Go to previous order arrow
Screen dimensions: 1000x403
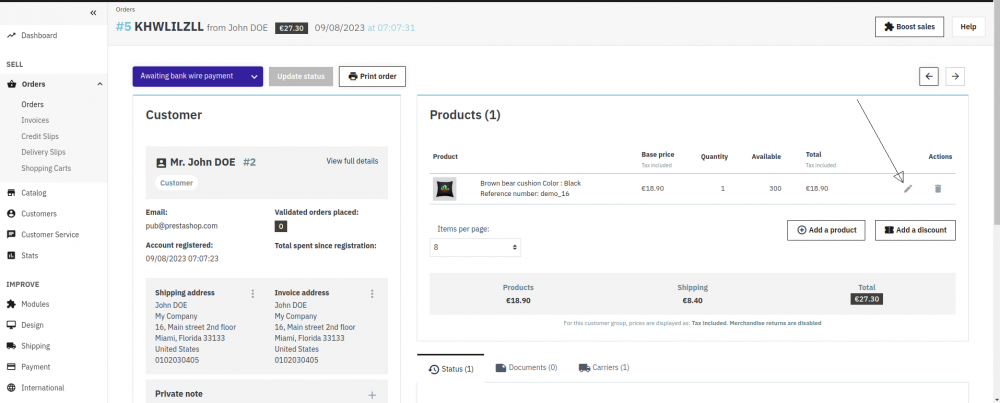(x=929, y=76)
